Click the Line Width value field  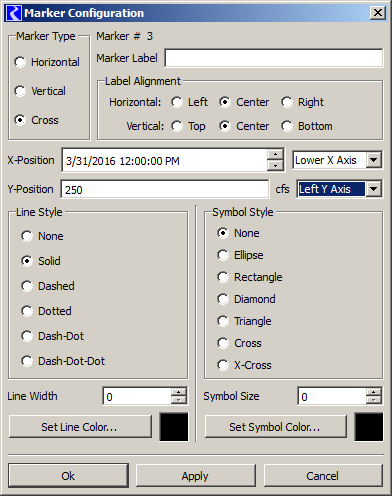point(137,396)
